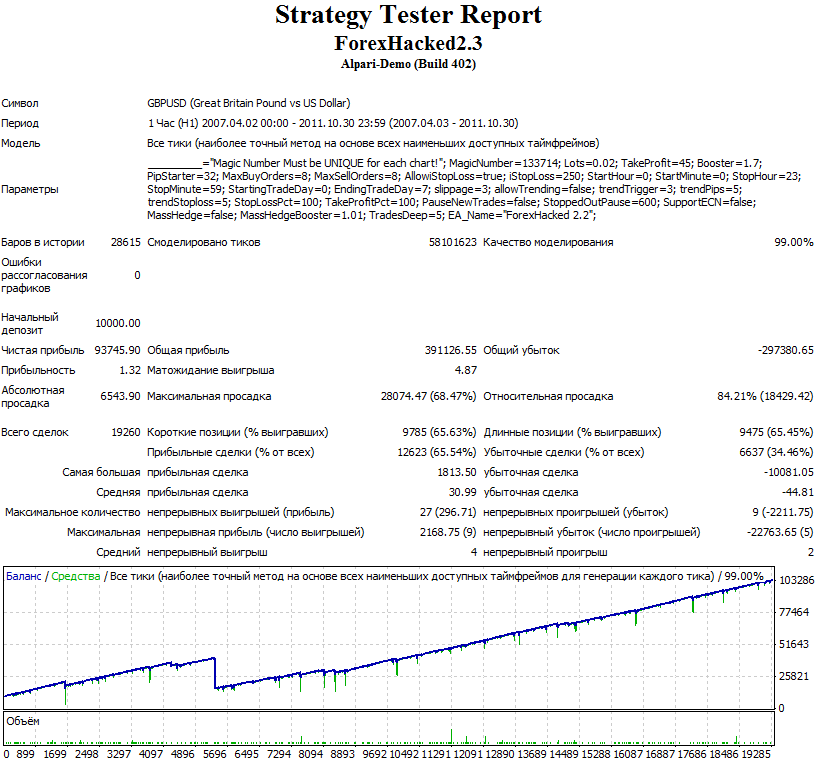Click the Всего сделок value 19260
819x761 pixels.
126,432
